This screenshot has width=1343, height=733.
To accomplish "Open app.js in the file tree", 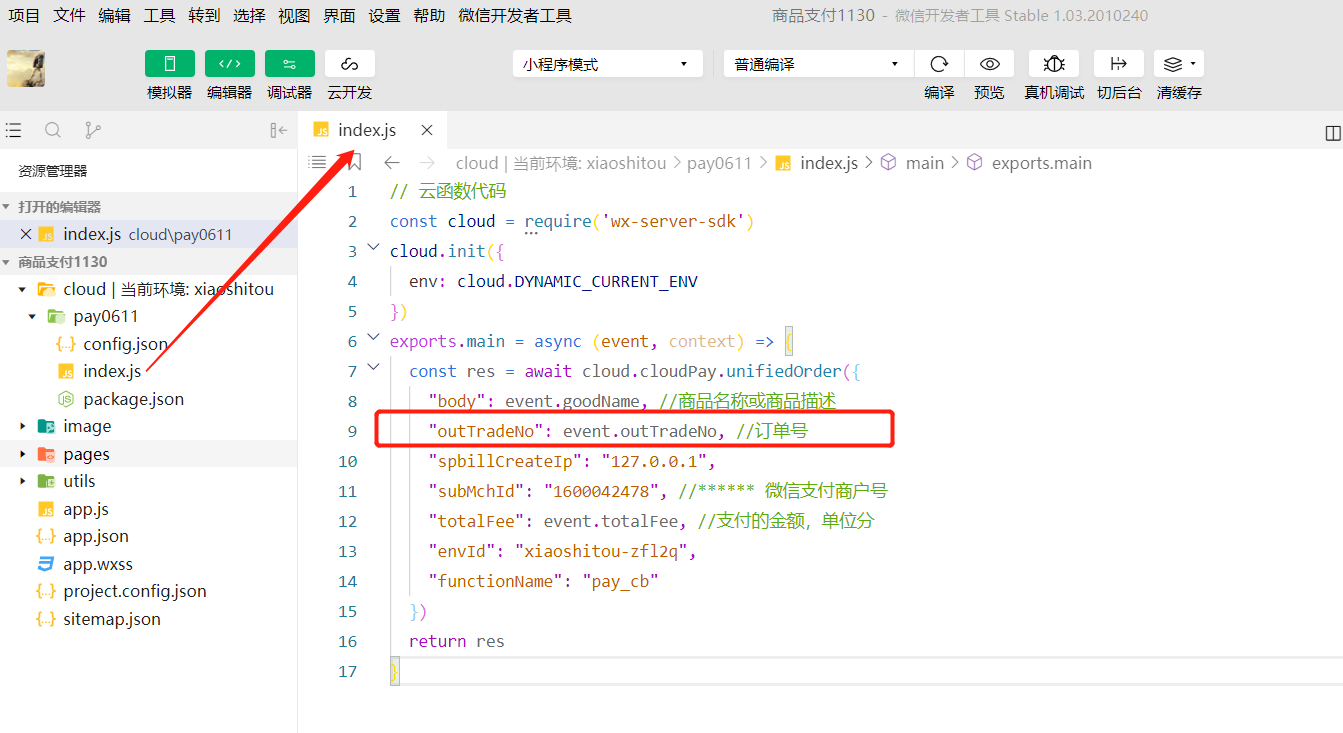I will tap(86, 509).
